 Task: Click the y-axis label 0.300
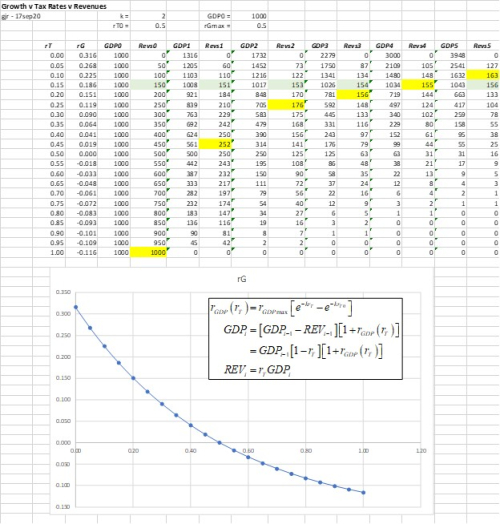pyautogui.click(x=63, y=313)
